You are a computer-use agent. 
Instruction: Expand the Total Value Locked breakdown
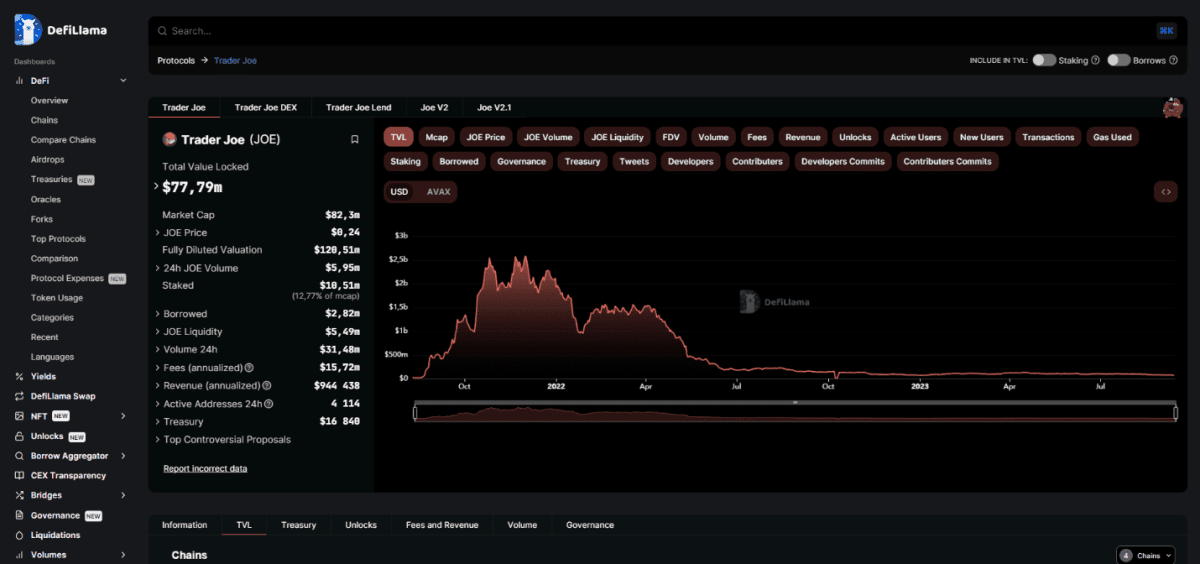(156, 187)
